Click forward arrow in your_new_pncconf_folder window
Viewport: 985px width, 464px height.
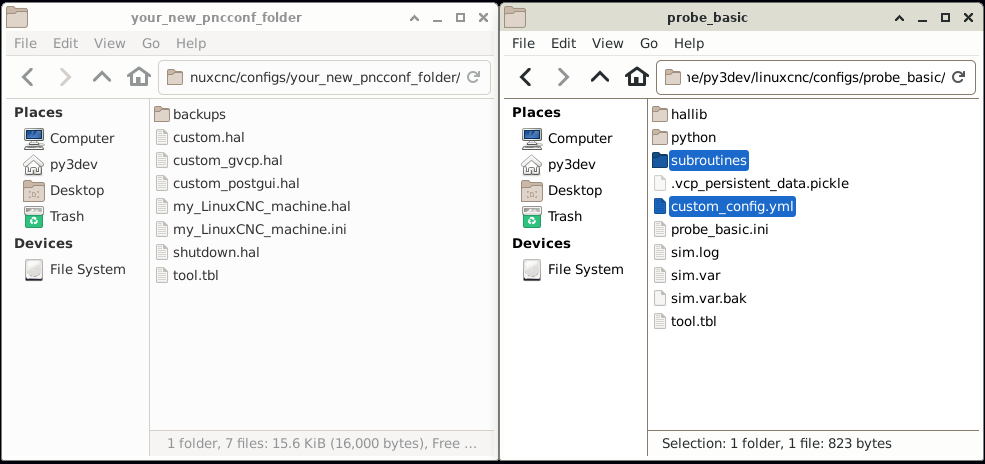click(x=65, y=77)
